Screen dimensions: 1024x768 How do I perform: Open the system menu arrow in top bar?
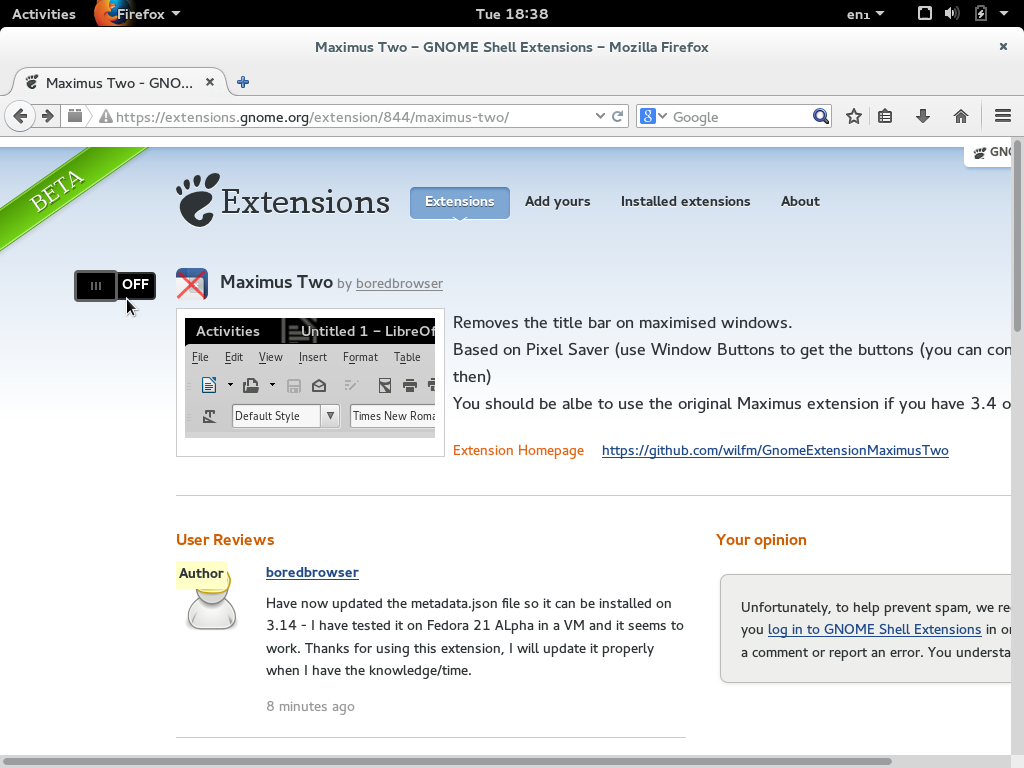point(1004,14)
